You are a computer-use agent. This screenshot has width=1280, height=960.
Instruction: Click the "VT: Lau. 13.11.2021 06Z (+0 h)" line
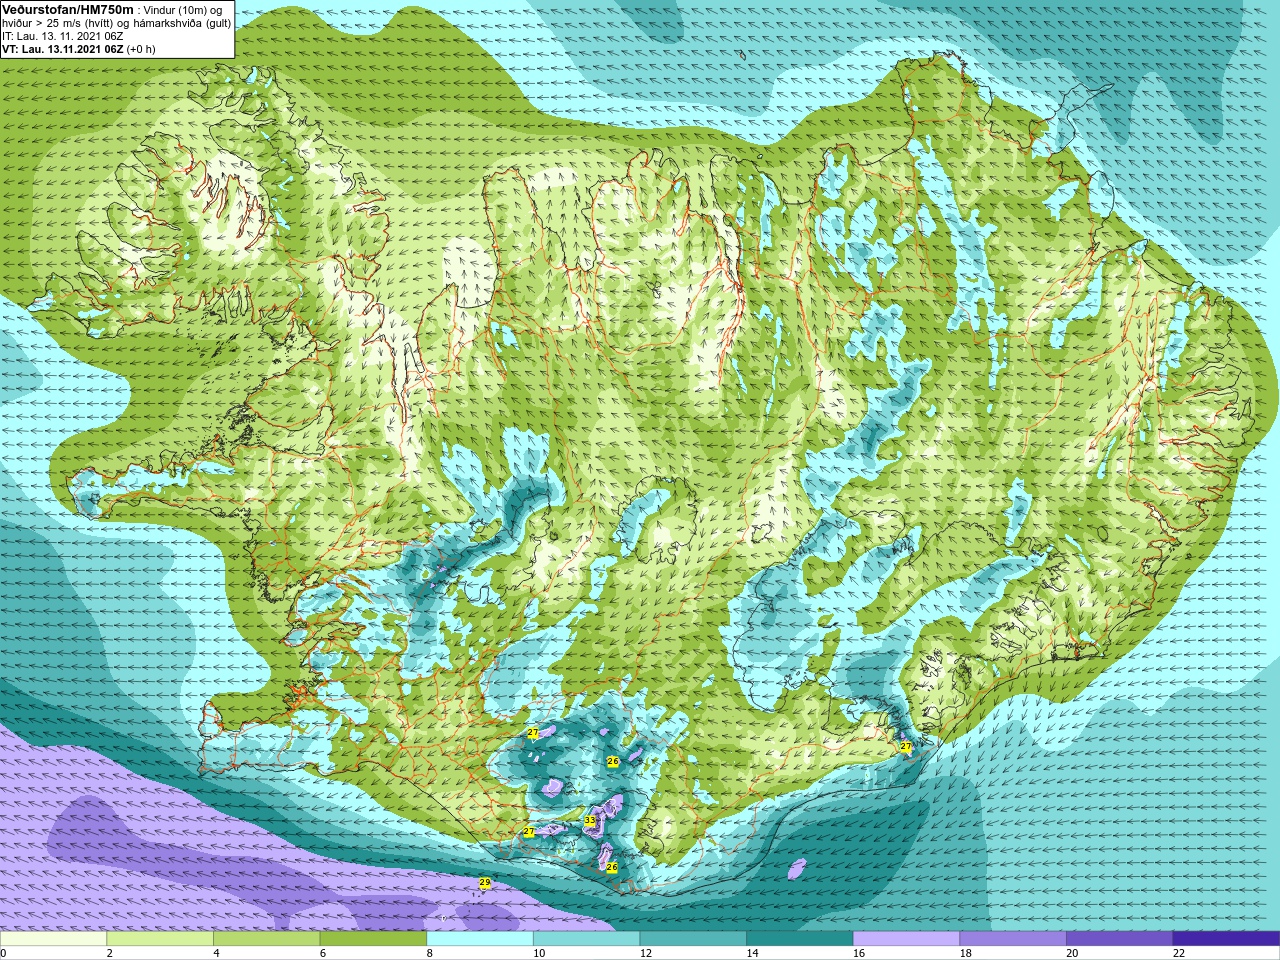[79, 49]
